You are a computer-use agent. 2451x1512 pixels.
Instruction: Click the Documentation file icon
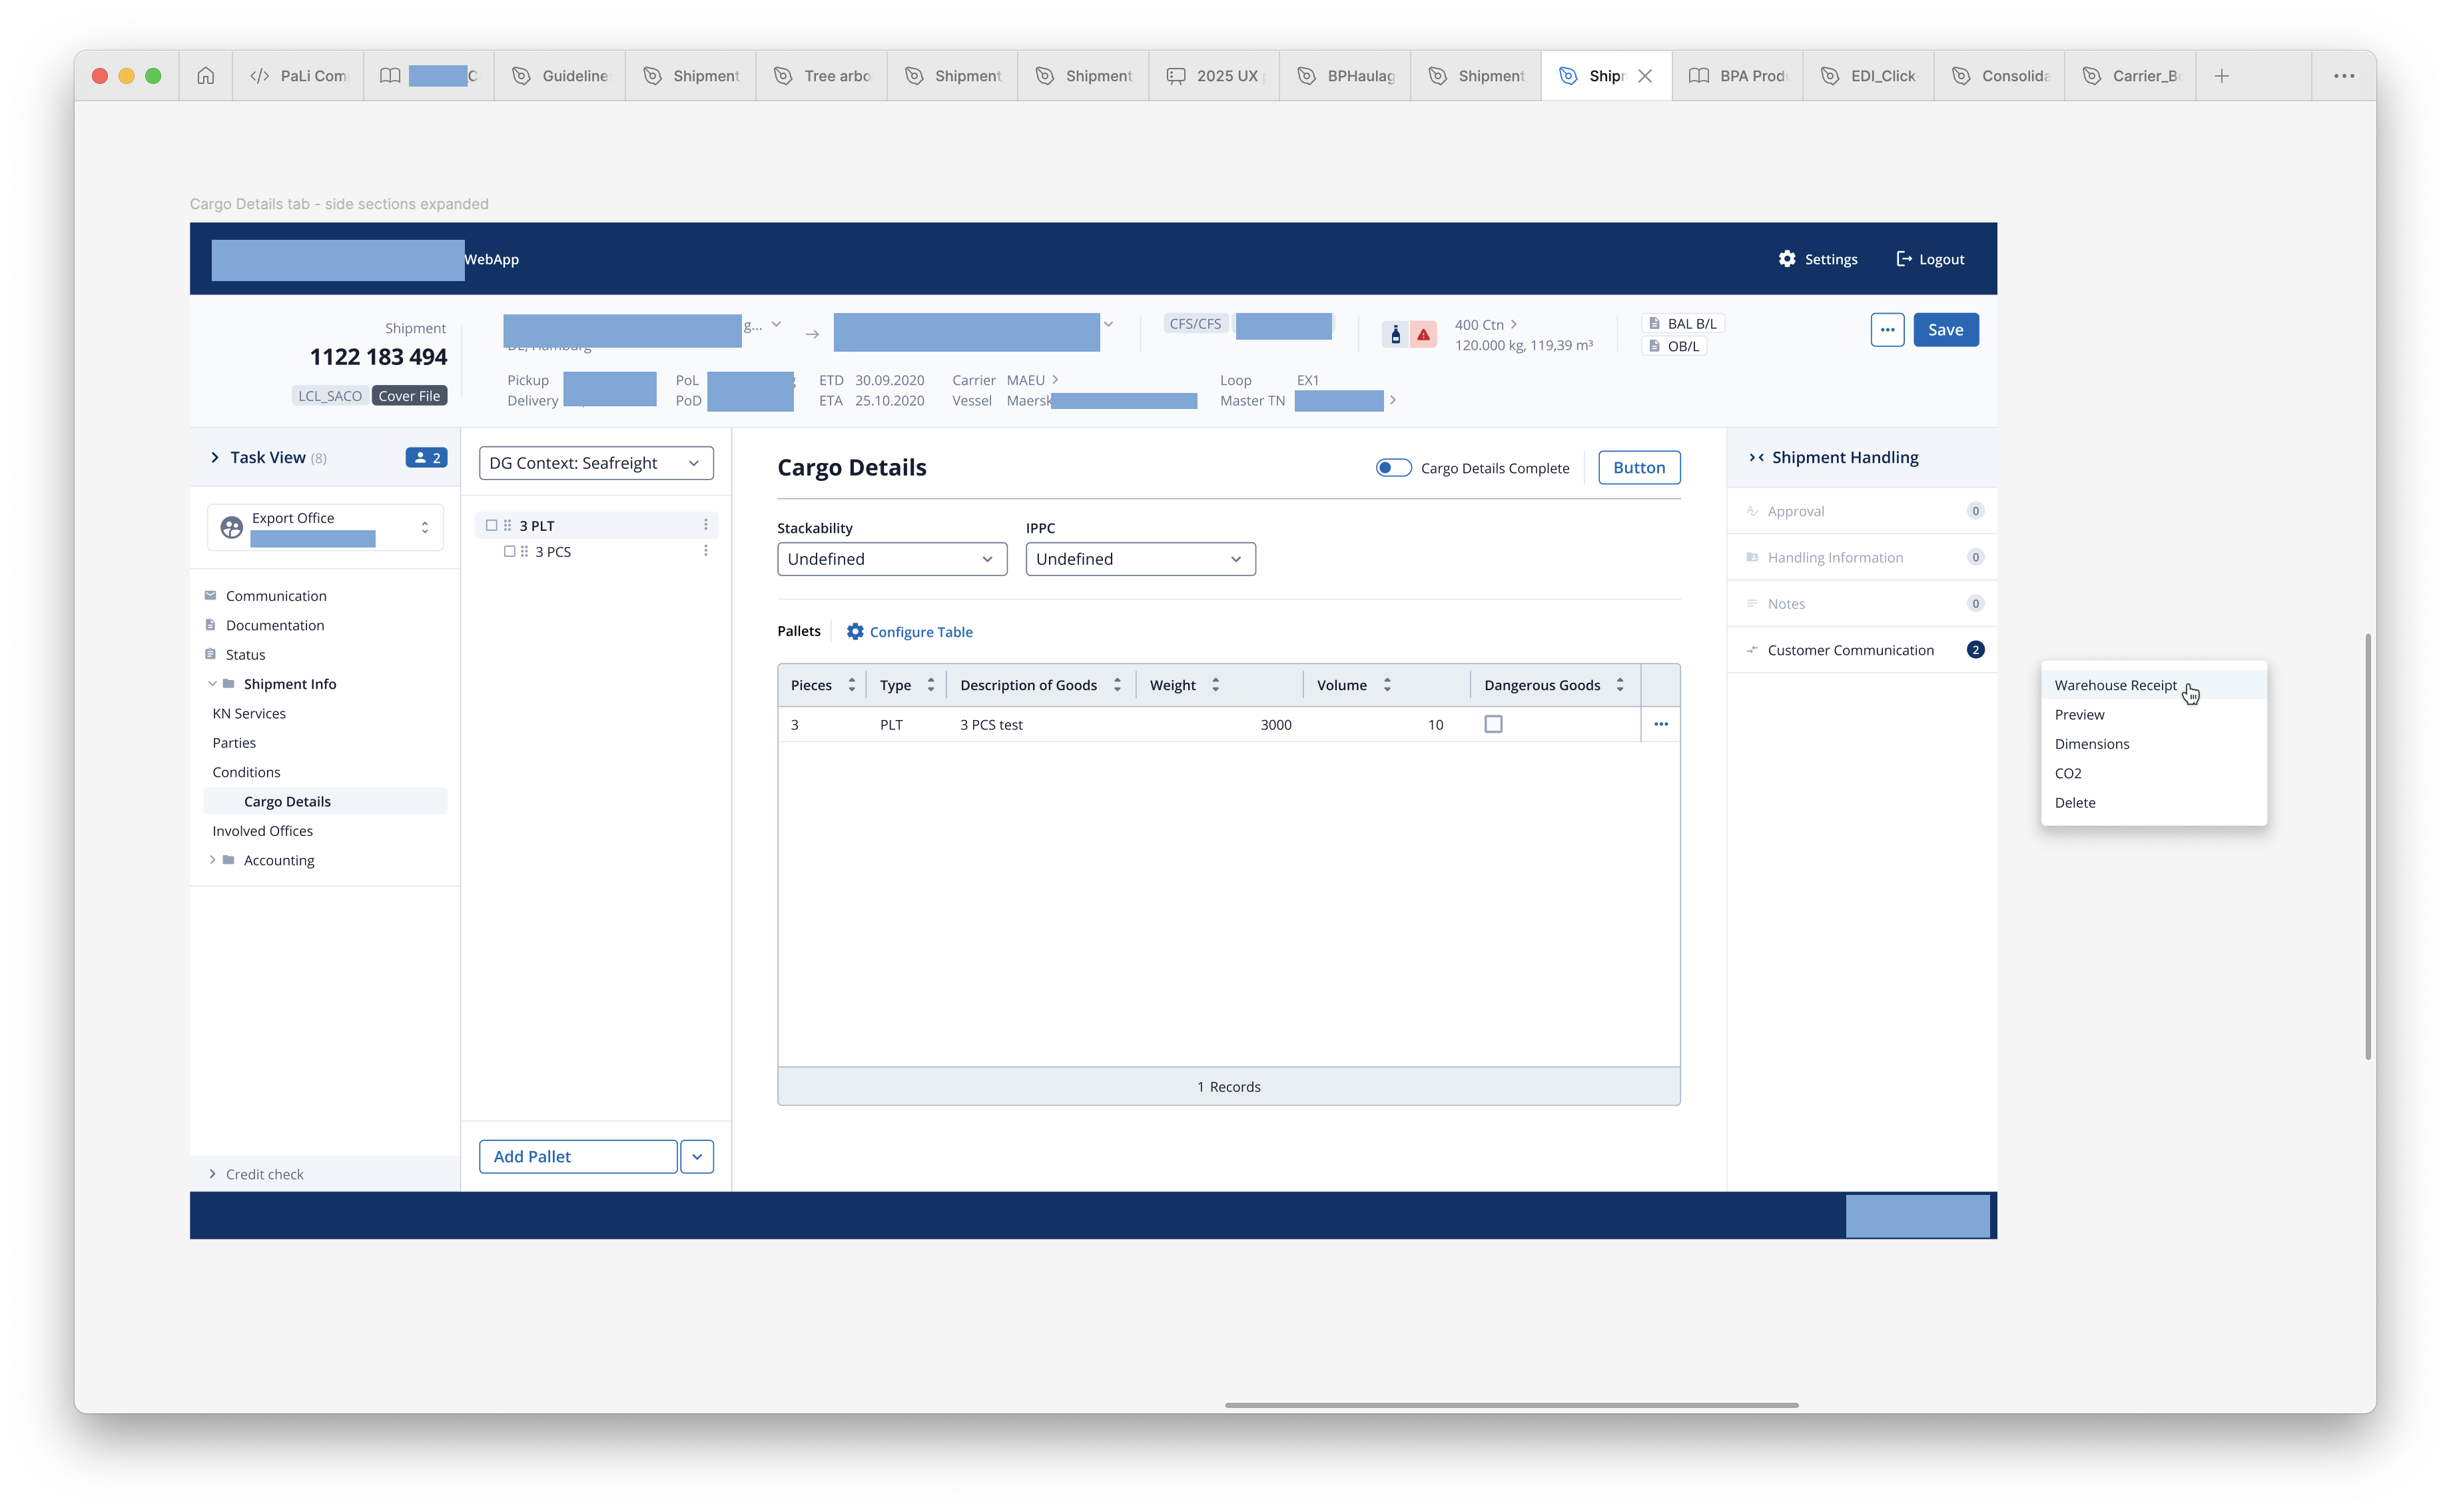(x=210, y=625)
